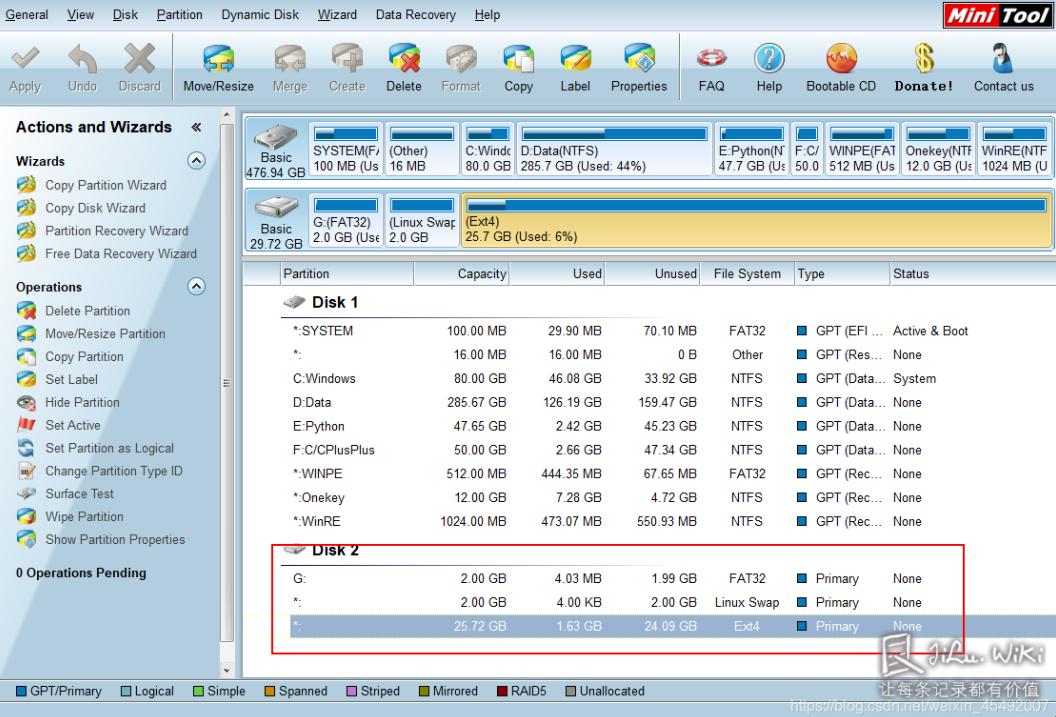Select Linux Swap 2.0 GB block in disk map
Image resolution: width=1056 pixels, height=717 pixels.
pyautogui.click(x=422, y=221)
